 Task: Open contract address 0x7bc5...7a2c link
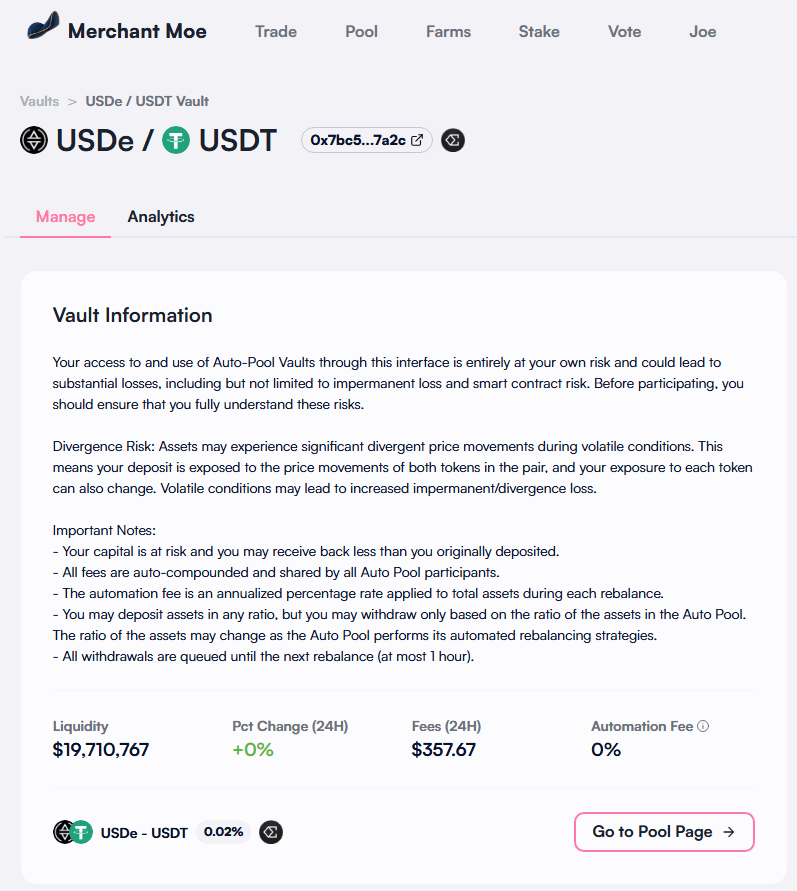click(x=358, y=140)
